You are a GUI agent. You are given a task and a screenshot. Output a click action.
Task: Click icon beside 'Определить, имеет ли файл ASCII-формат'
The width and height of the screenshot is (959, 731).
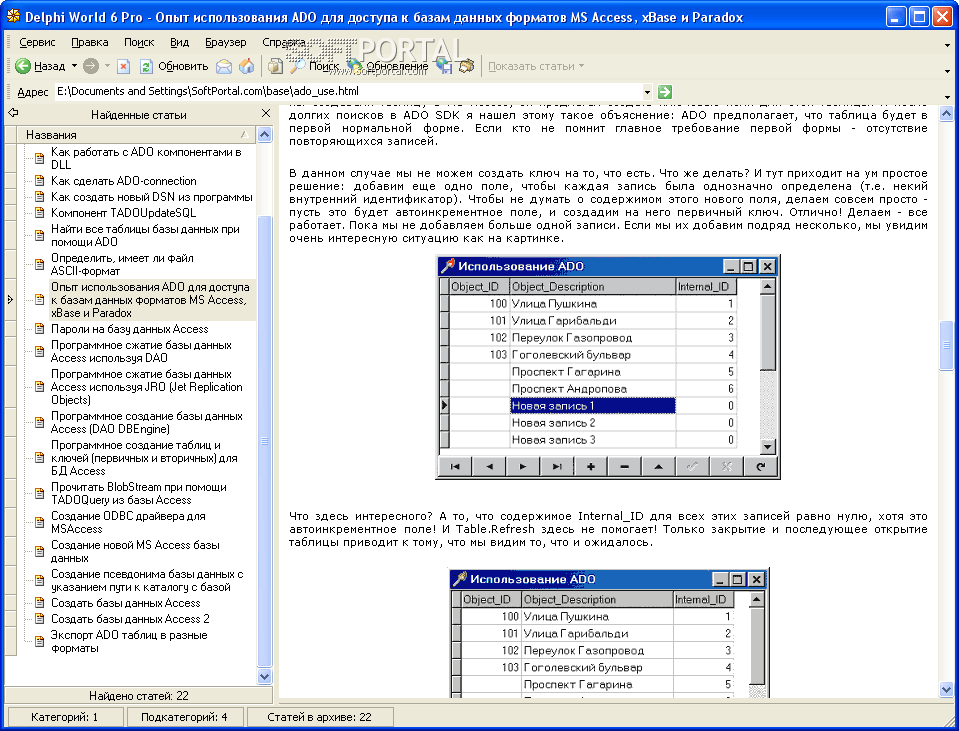coord(40,264)
